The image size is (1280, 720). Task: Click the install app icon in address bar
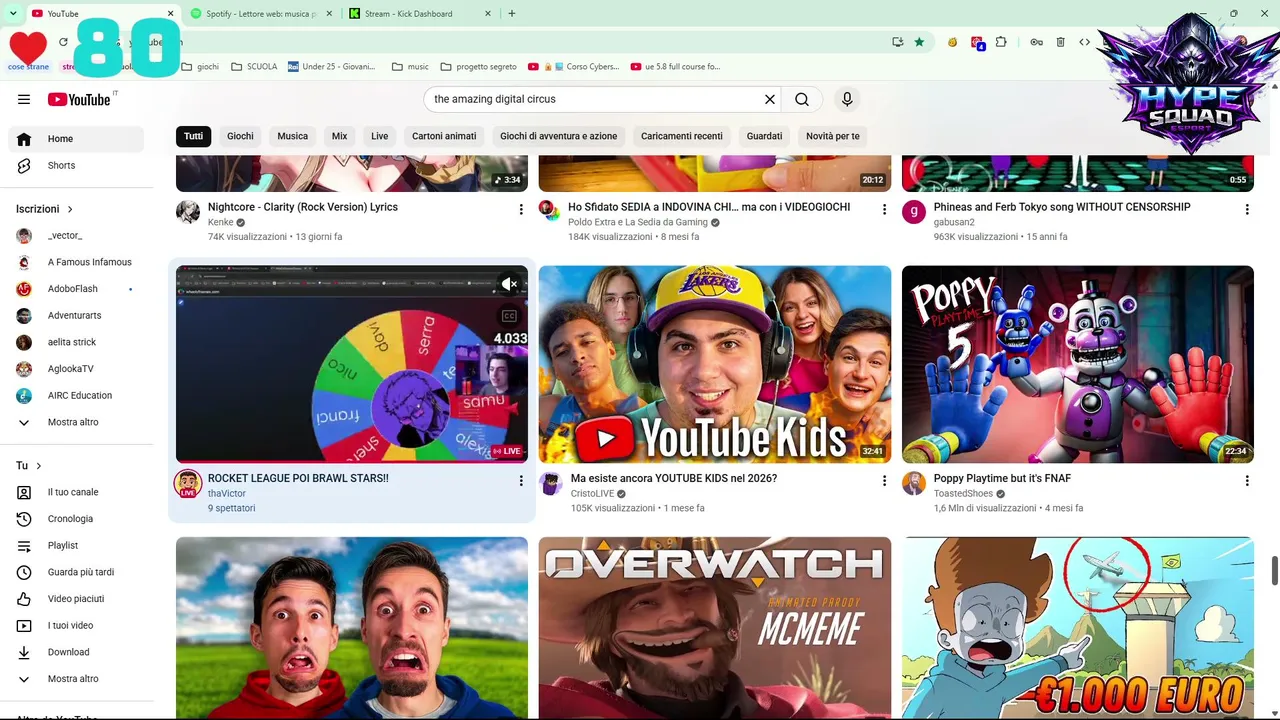click(x=898, y=42)
